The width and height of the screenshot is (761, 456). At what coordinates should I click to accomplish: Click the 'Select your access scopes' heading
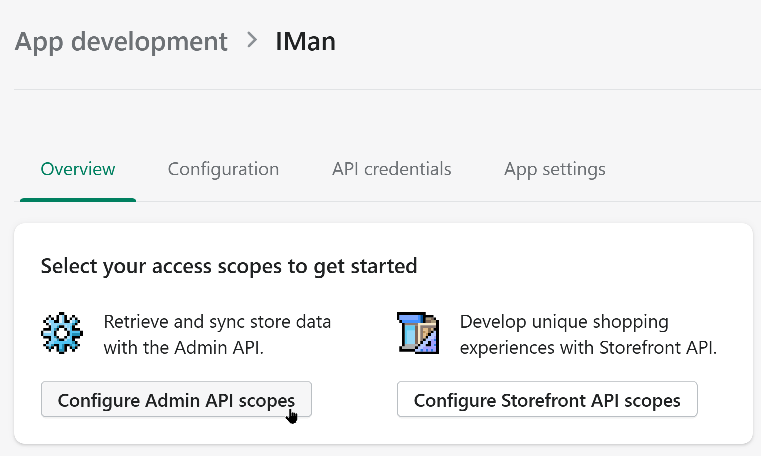click(228, 266)
